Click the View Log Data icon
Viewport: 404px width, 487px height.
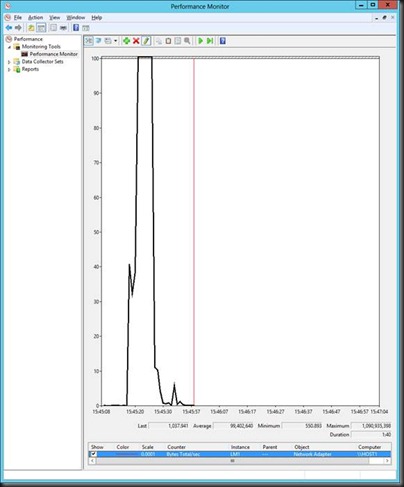click(99, 41)
